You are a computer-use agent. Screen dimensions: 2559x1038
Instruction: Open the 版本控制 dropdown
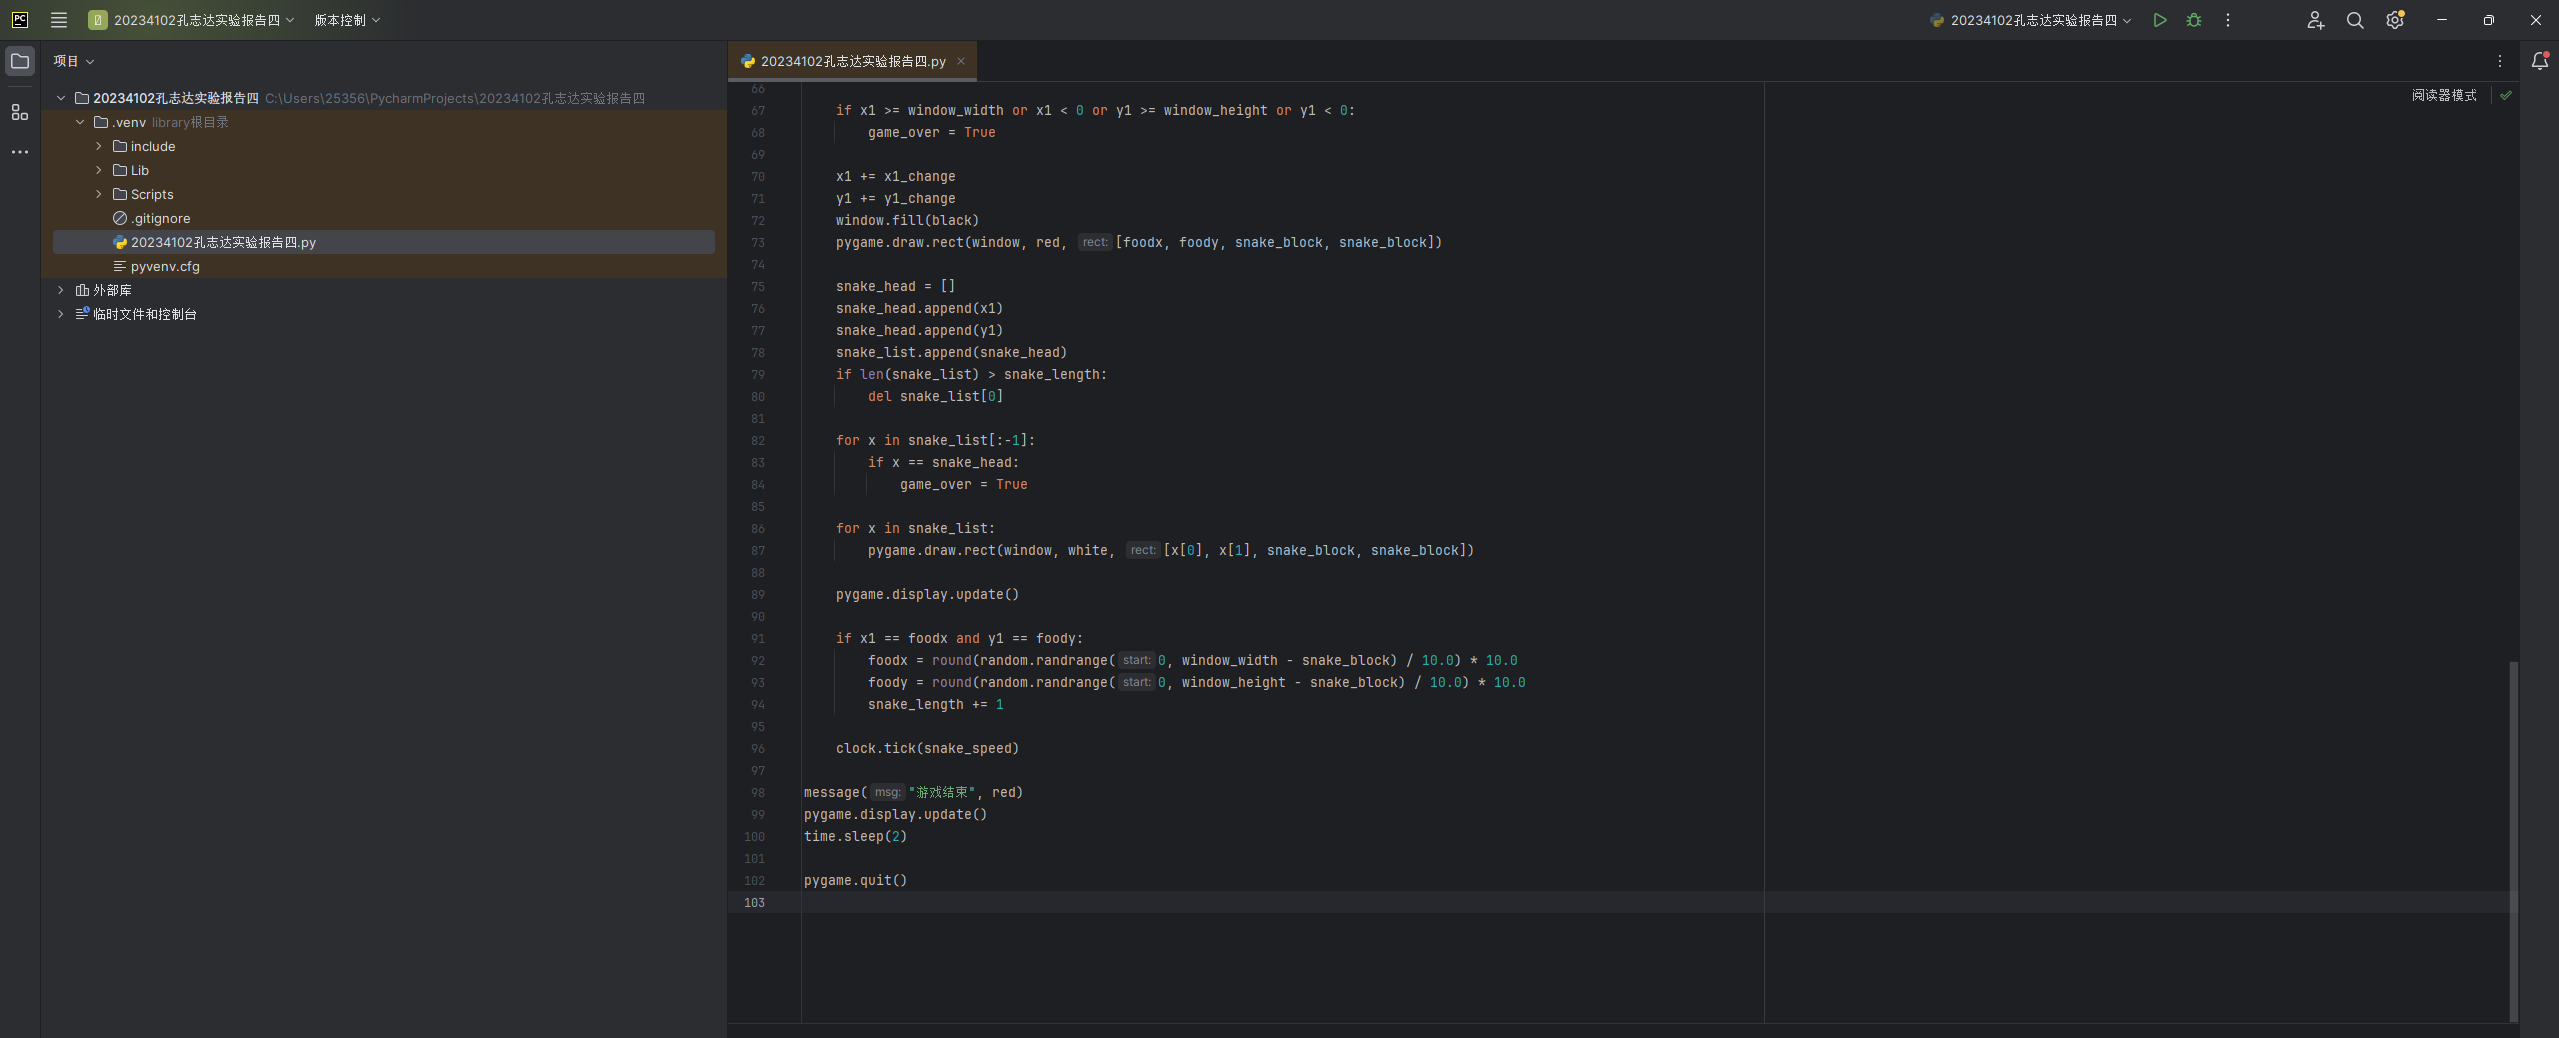point(346,20)
